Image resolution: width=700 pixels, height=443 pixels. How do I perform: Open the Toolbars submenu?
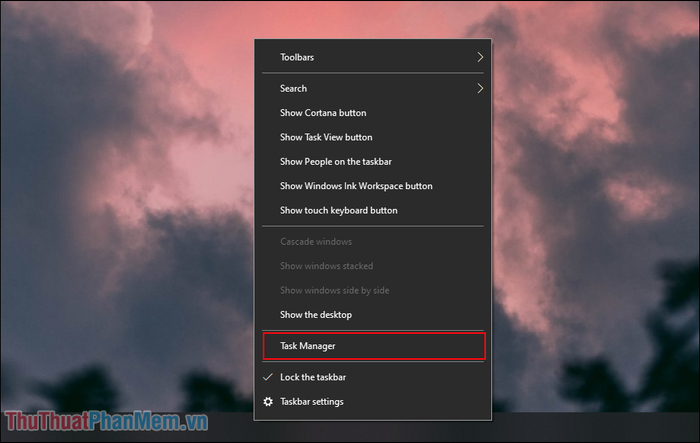click(x=373, y=57)
